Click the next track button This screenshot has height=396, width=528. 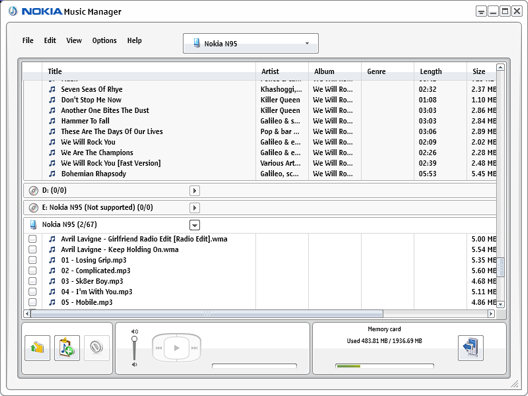[x=194, y=348]
